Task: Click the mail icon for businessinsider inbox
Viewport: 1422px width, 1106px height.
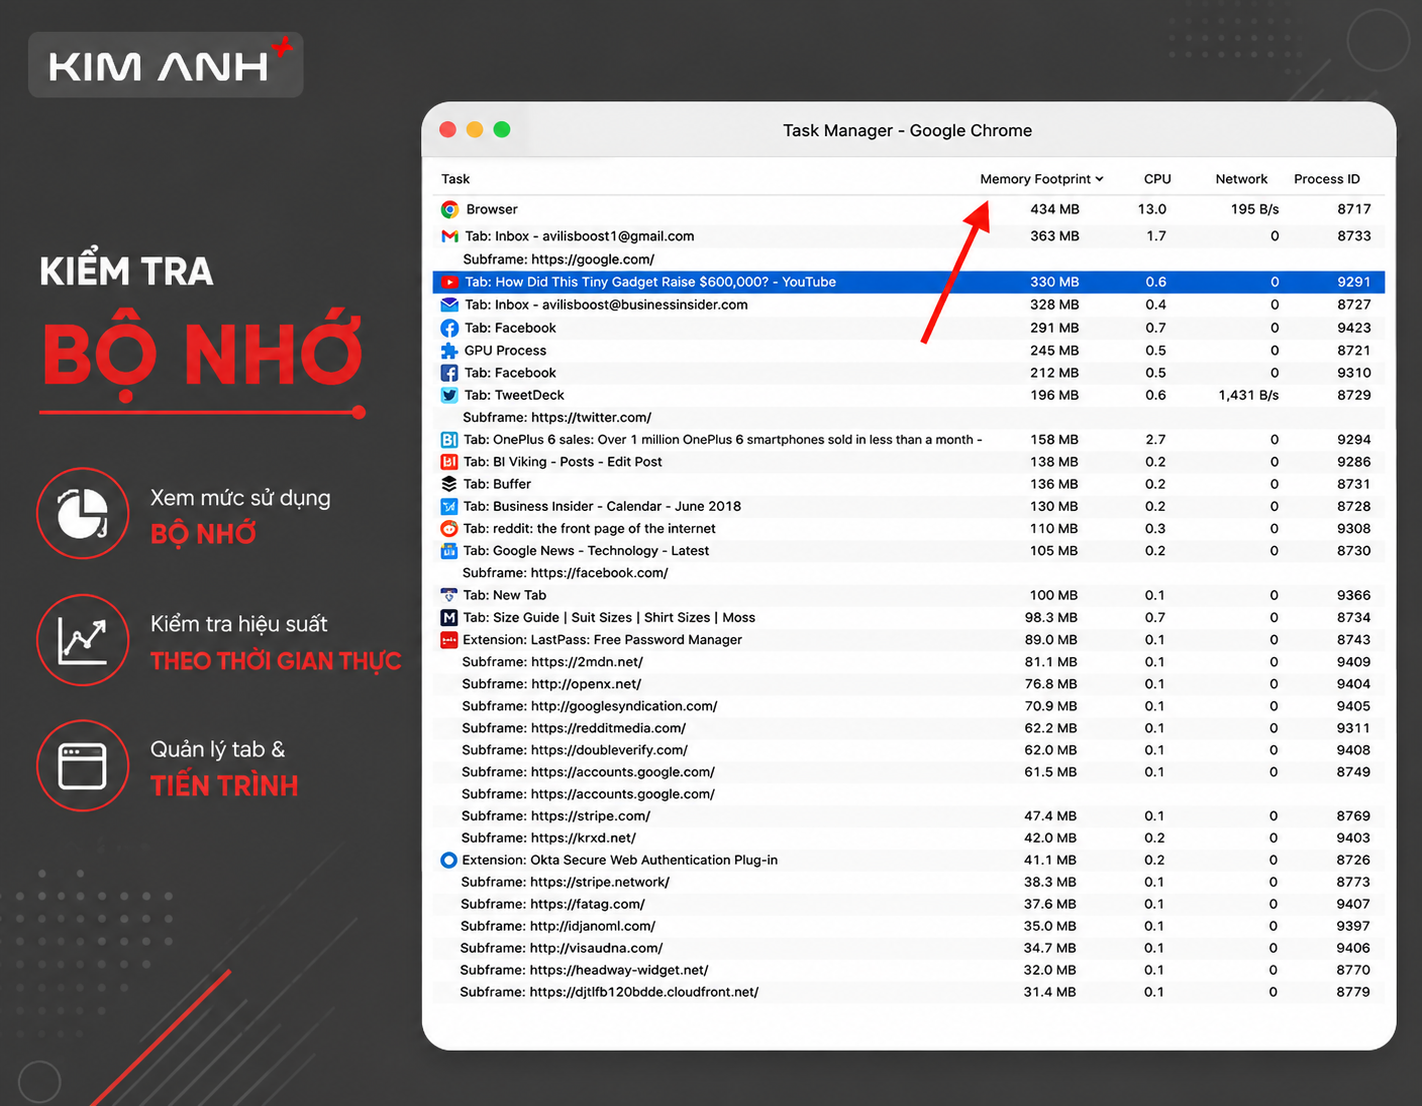Action: click(x=450, y=305)
